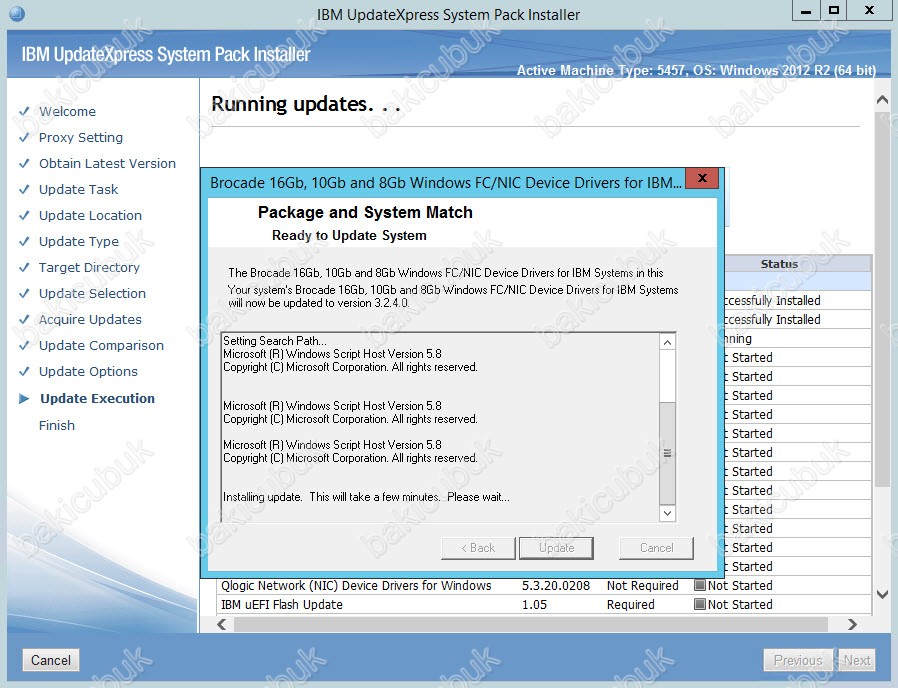Click the "Package and System Match" heading
The width and height of the screenshot is (898, 688).
[x=365, y=213]
